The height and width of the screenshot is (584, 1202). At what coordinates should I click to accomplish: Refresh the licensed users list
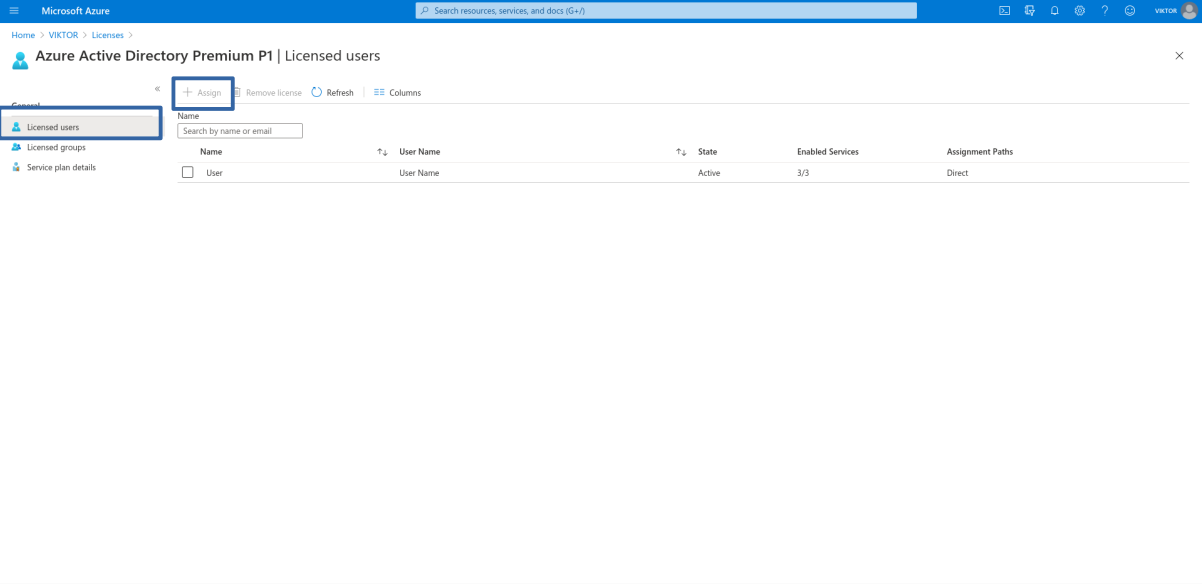click(x=333, y=93)
